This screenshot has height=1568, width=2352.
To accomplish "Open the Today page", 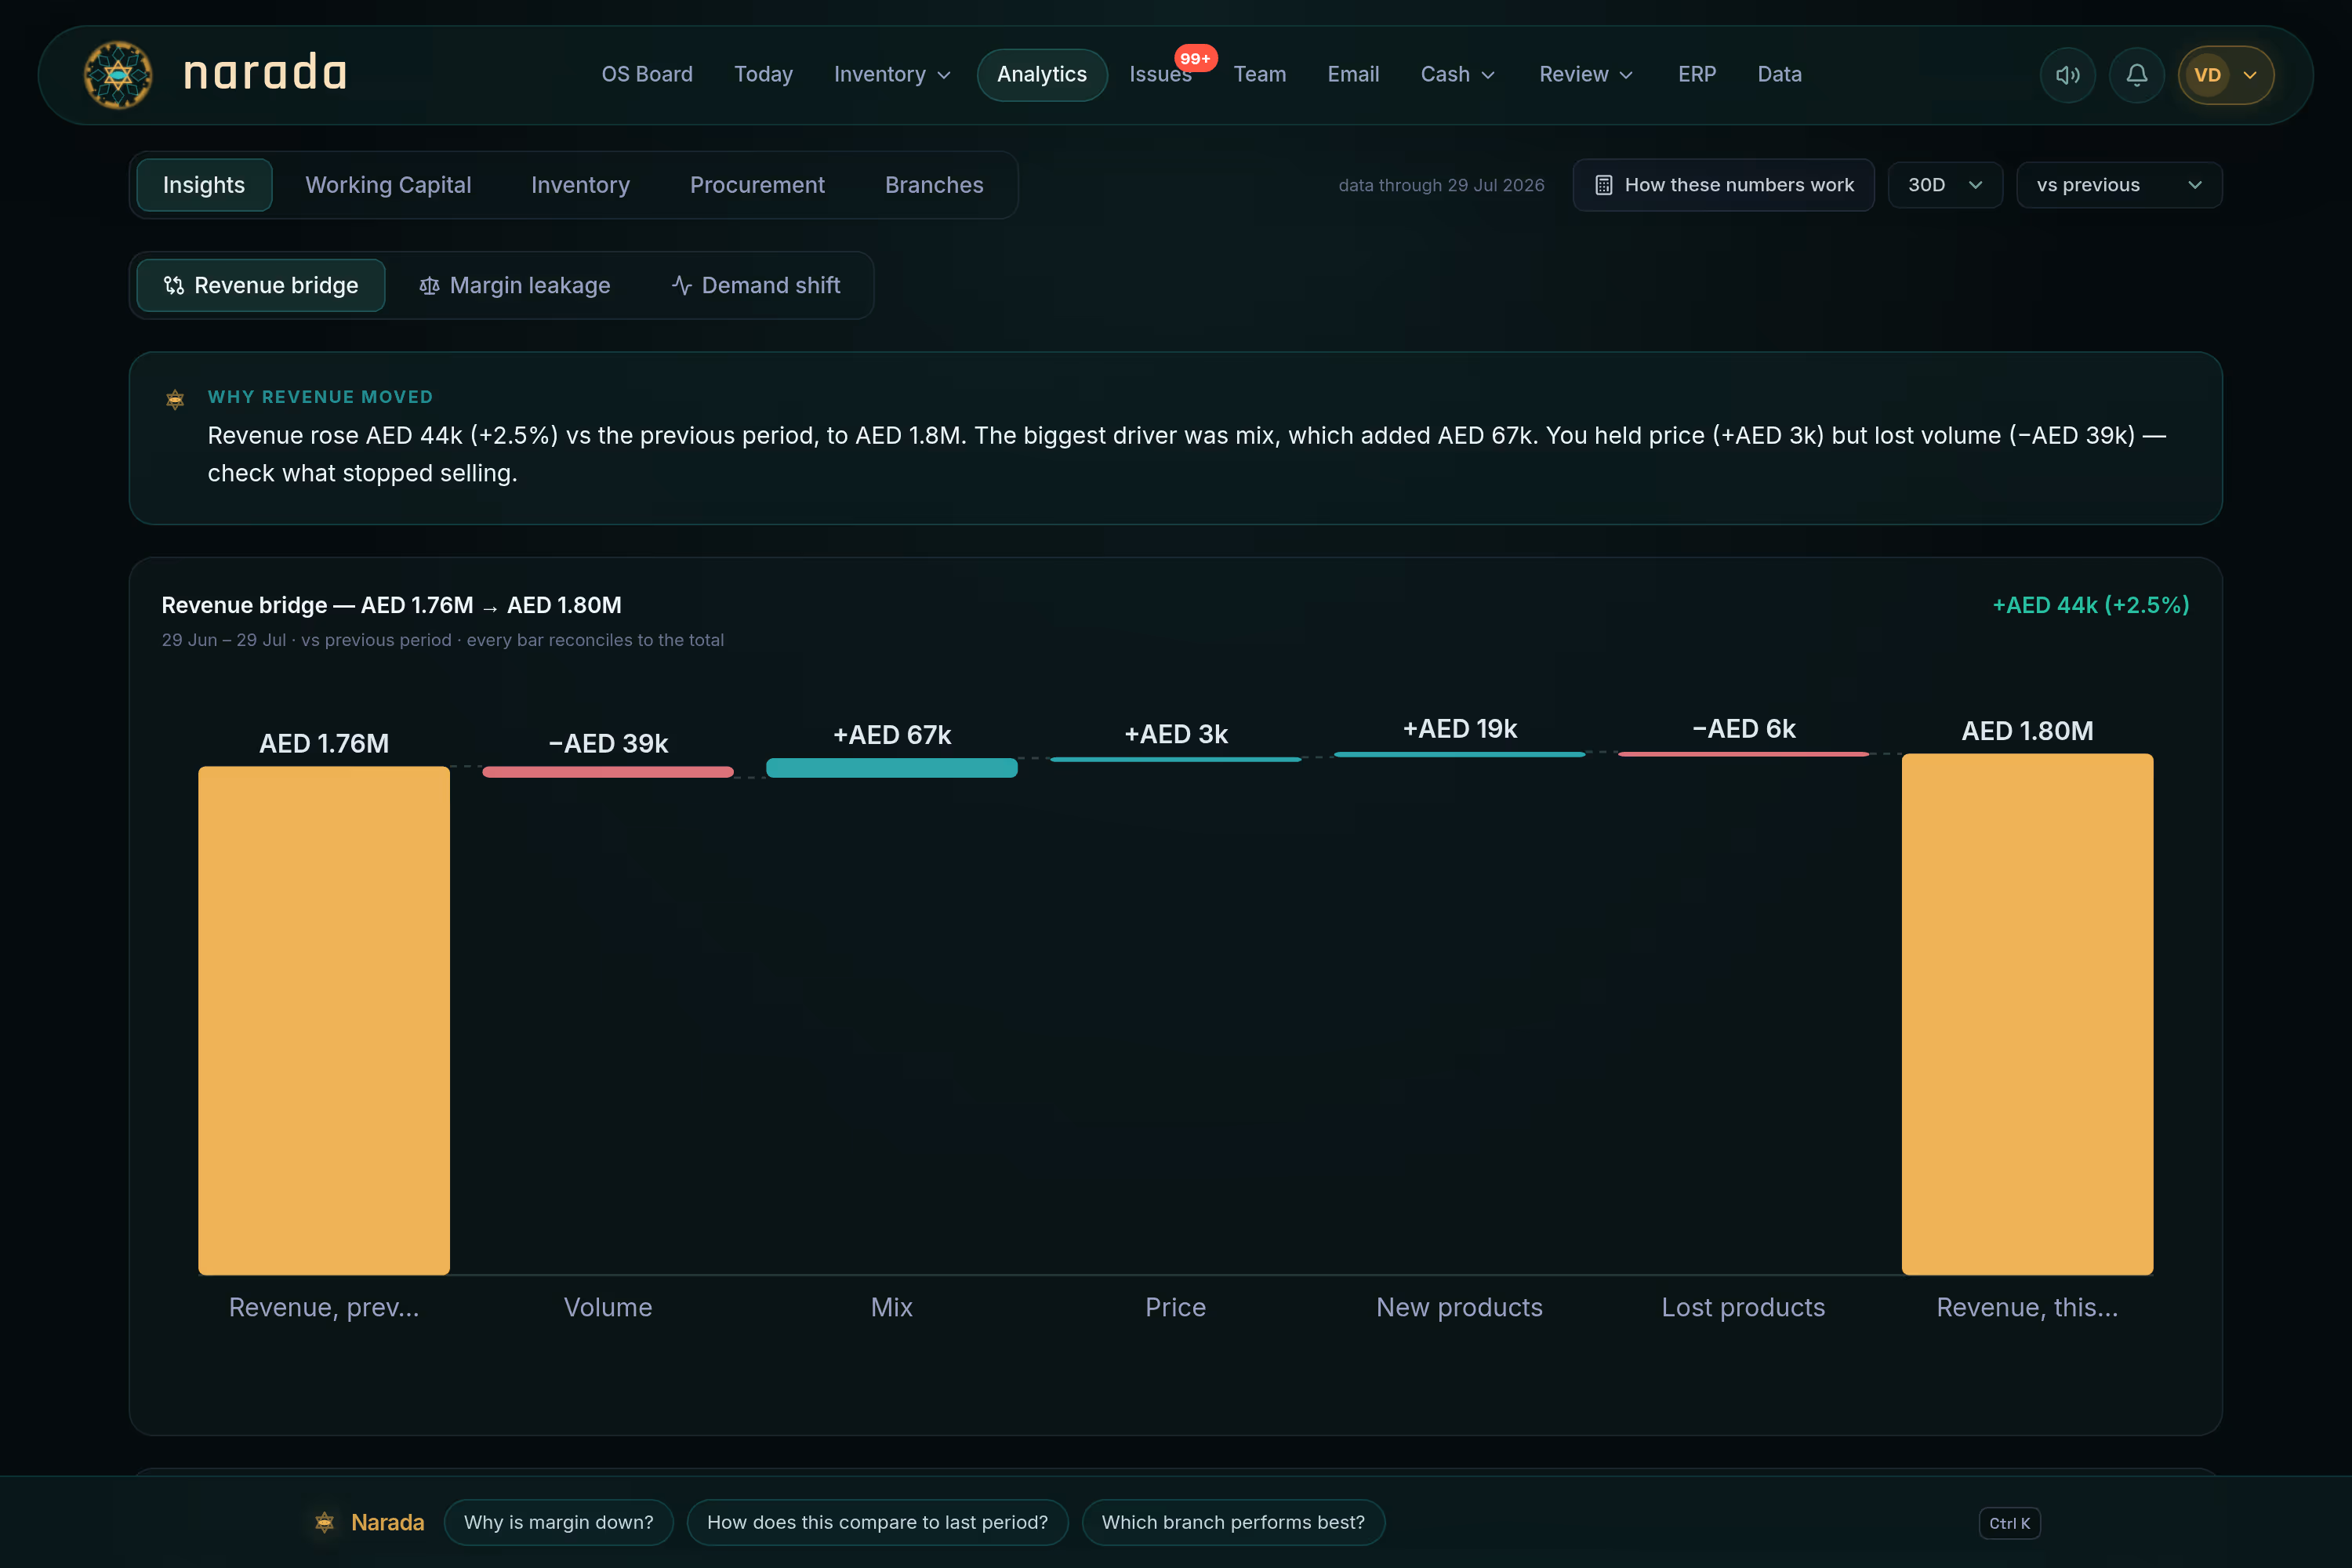I will tap(763, 75).
